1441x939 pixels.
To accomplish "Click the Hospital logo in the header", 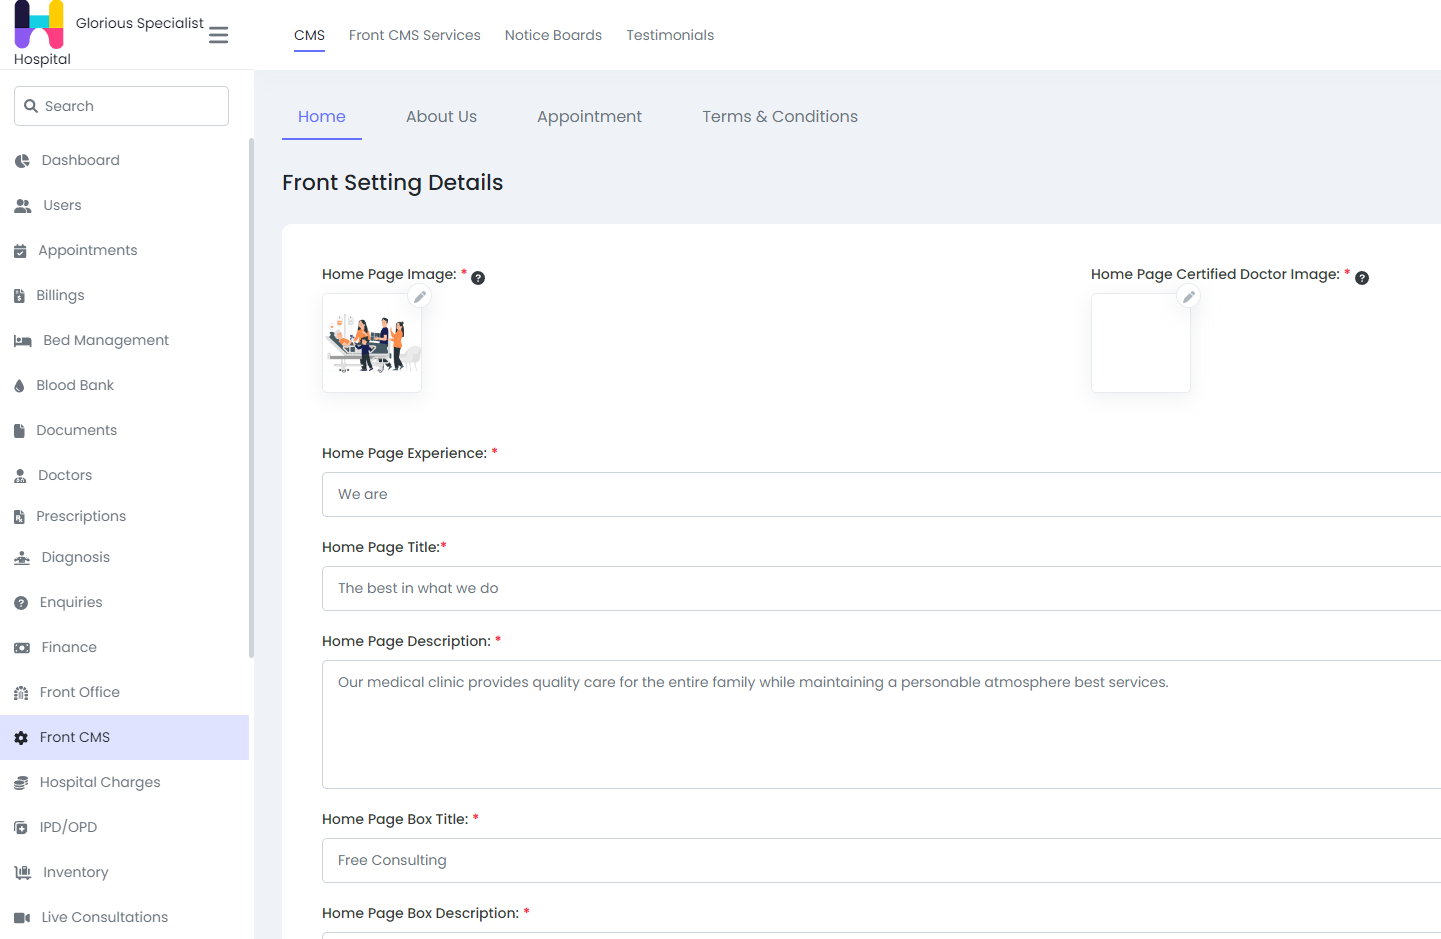I will pos(39,25).
